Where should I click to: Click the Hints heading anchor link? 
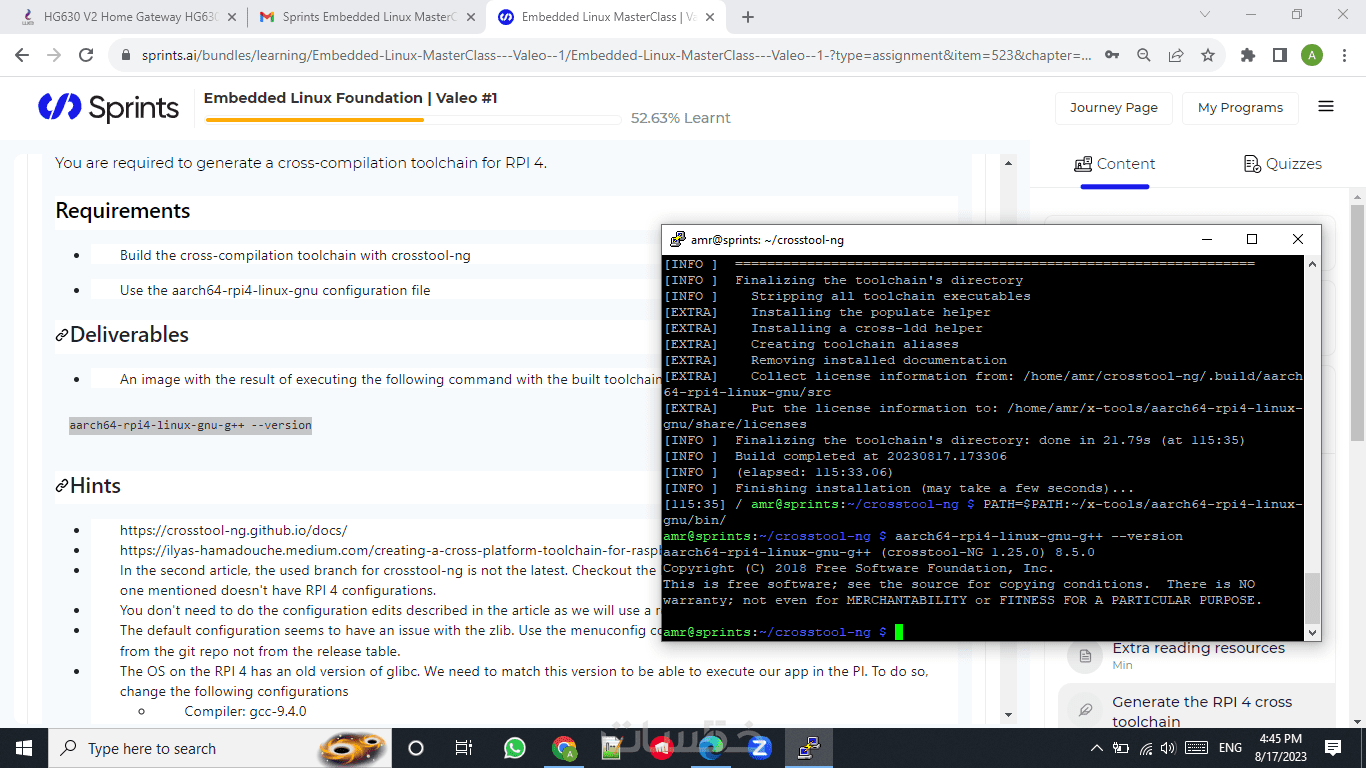(x=62, y=486)
